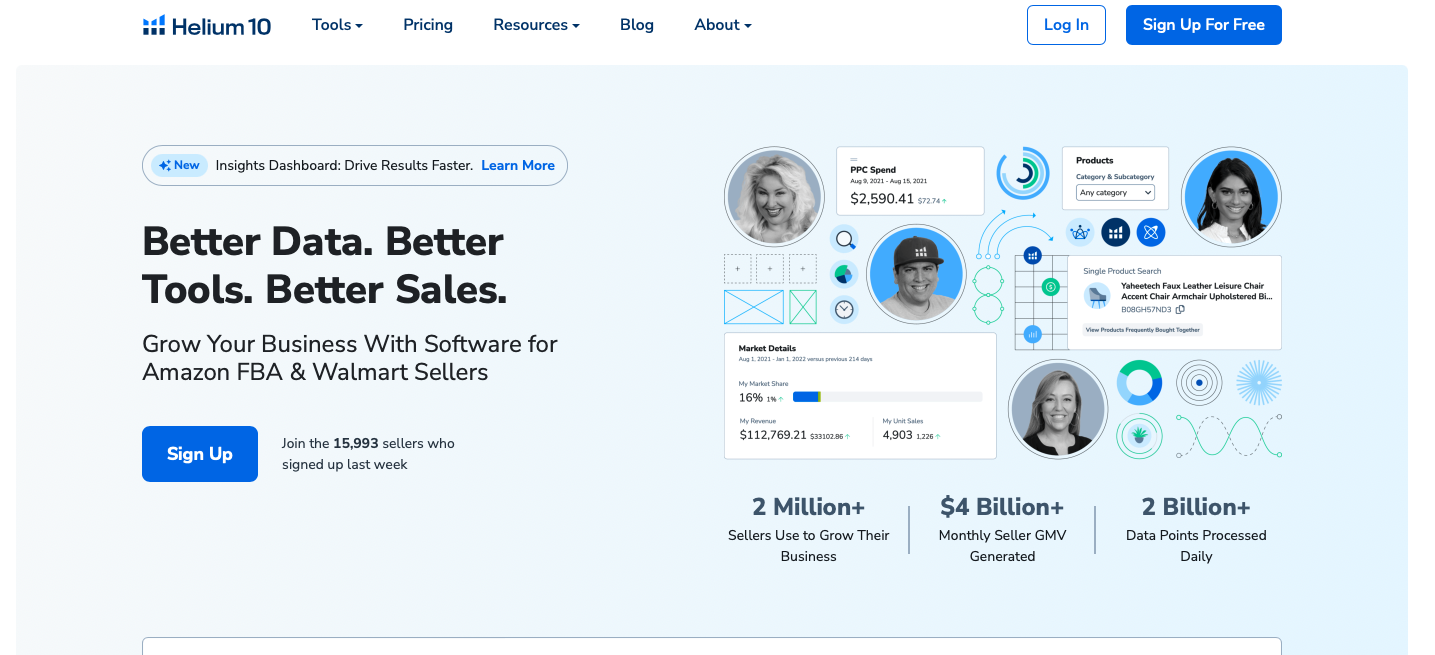
Task: Click View Products Frequently Bought Together
Action: [x=1143, y=330]
